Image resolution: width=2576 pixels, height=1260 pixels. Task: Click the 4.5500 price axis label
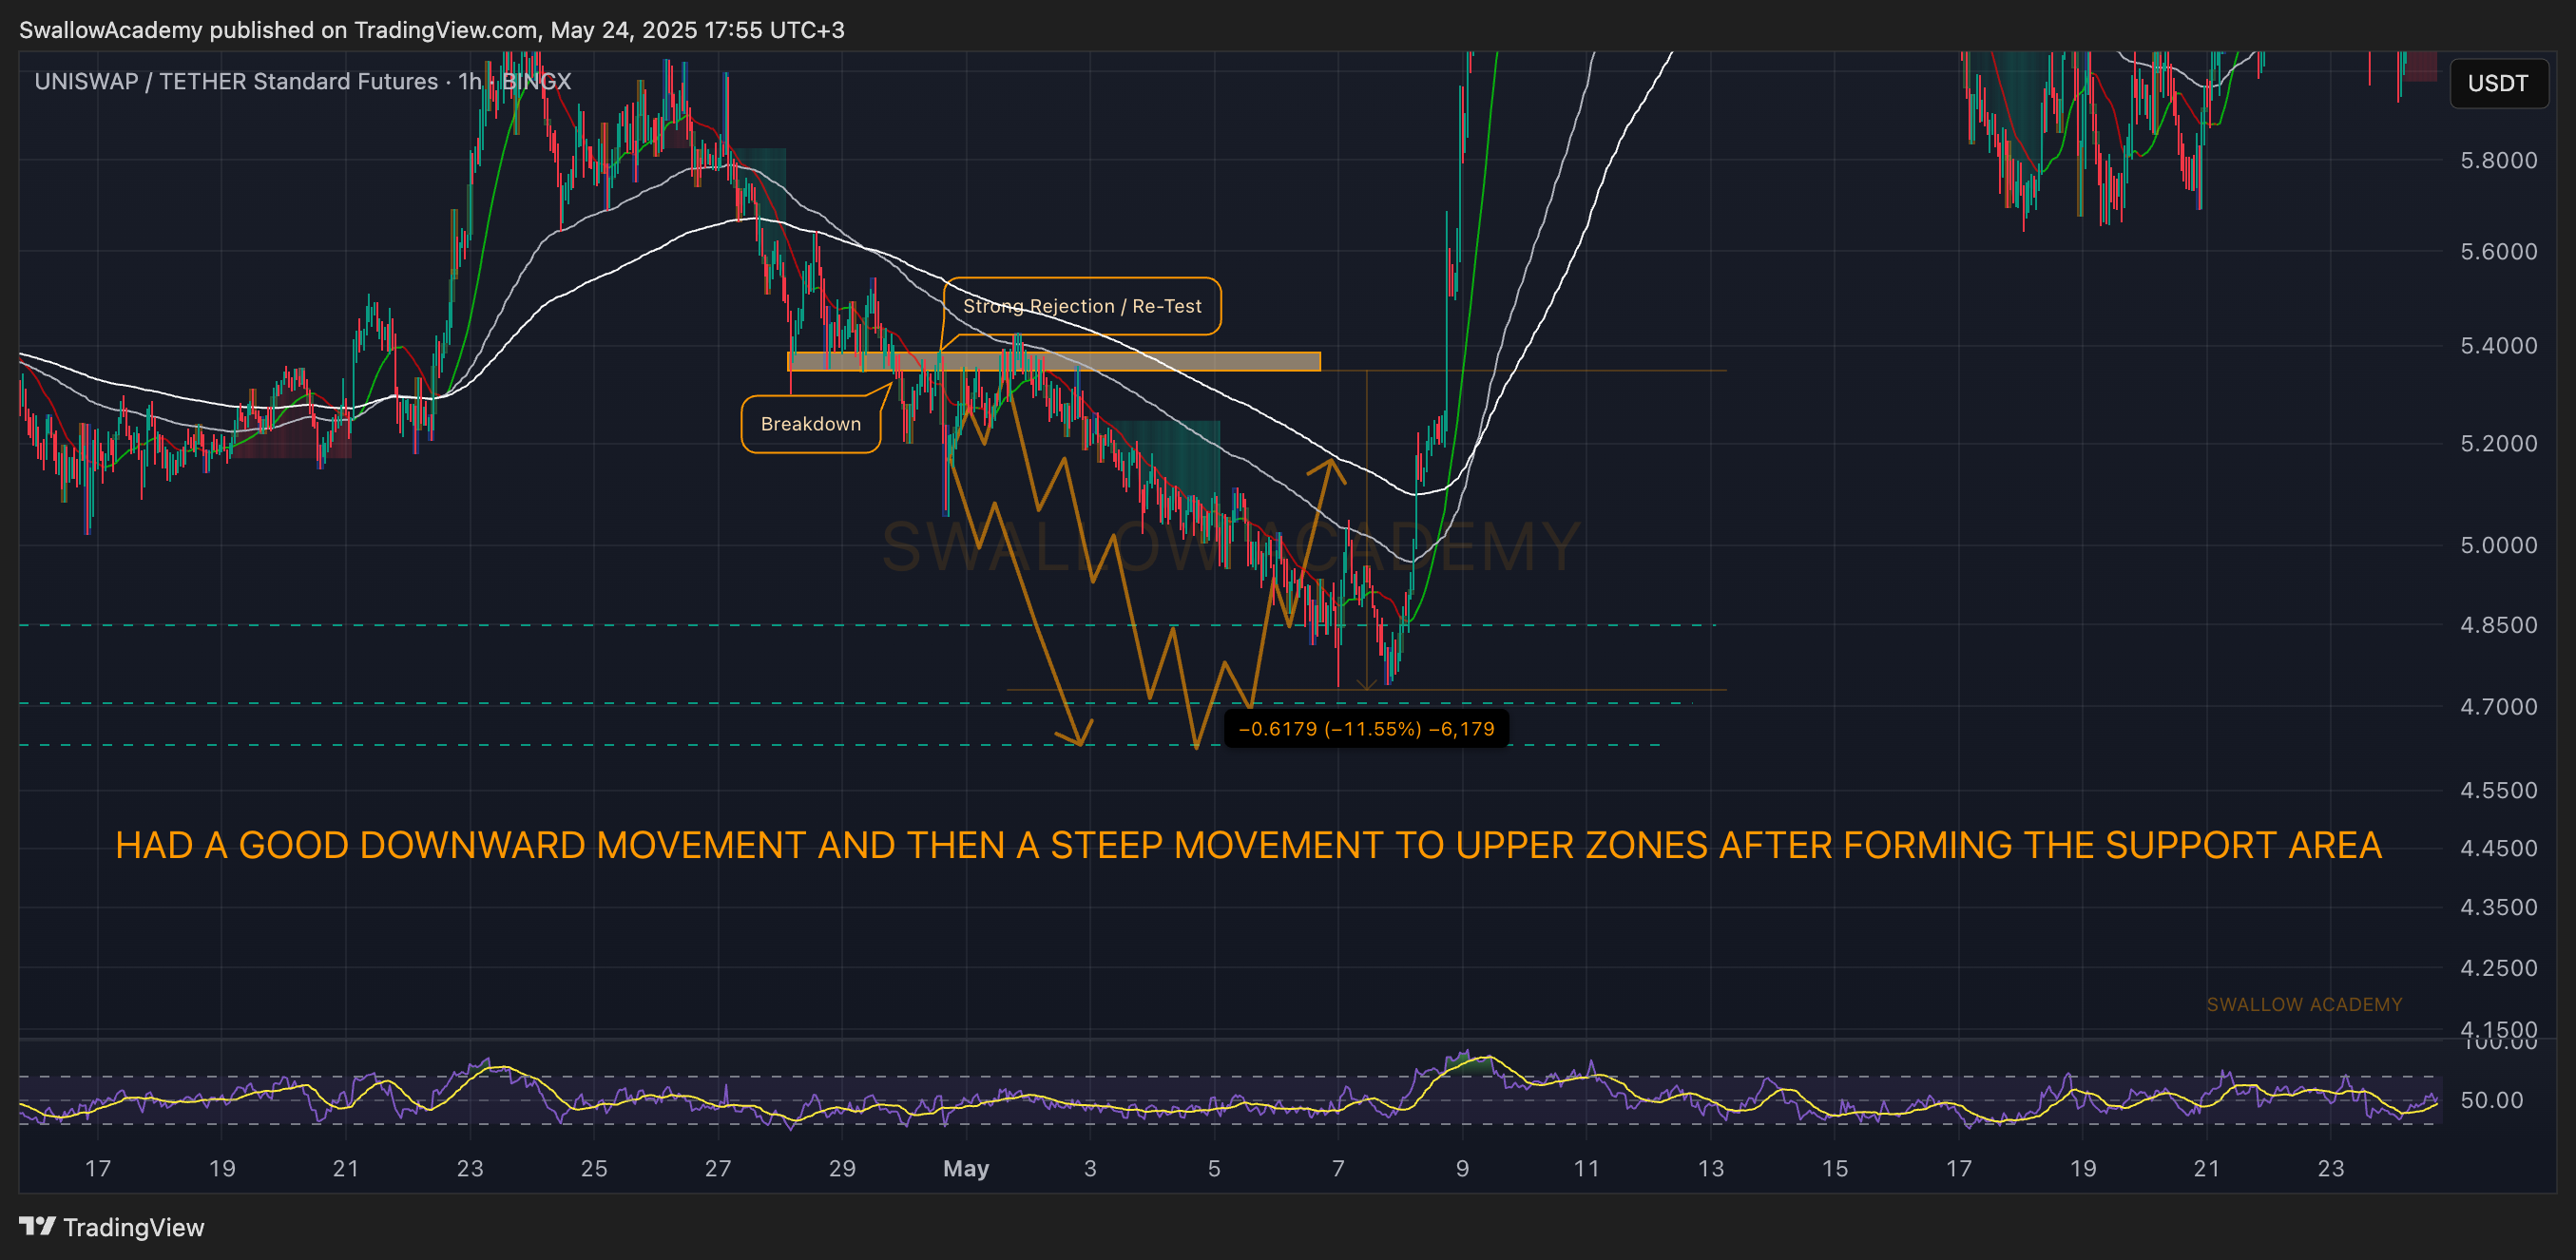(2498, 791)
